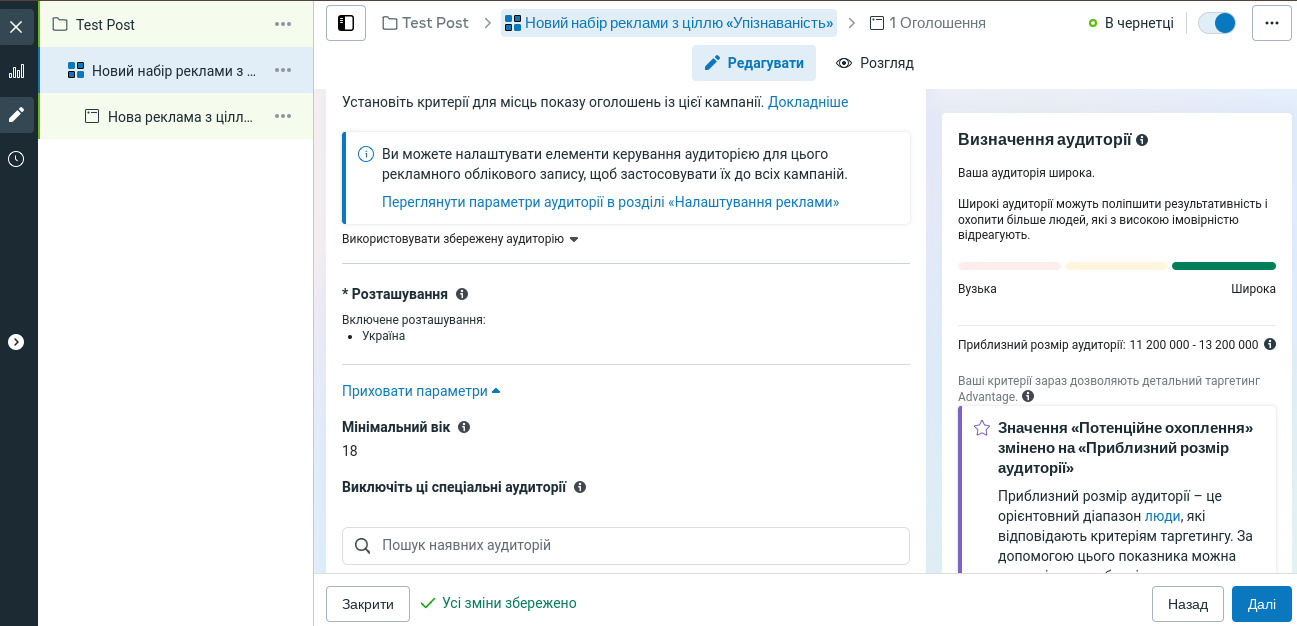This screenshot has width=1297, height=626.
Task: Click the minimum age value 18
Action: coord(350,451)
